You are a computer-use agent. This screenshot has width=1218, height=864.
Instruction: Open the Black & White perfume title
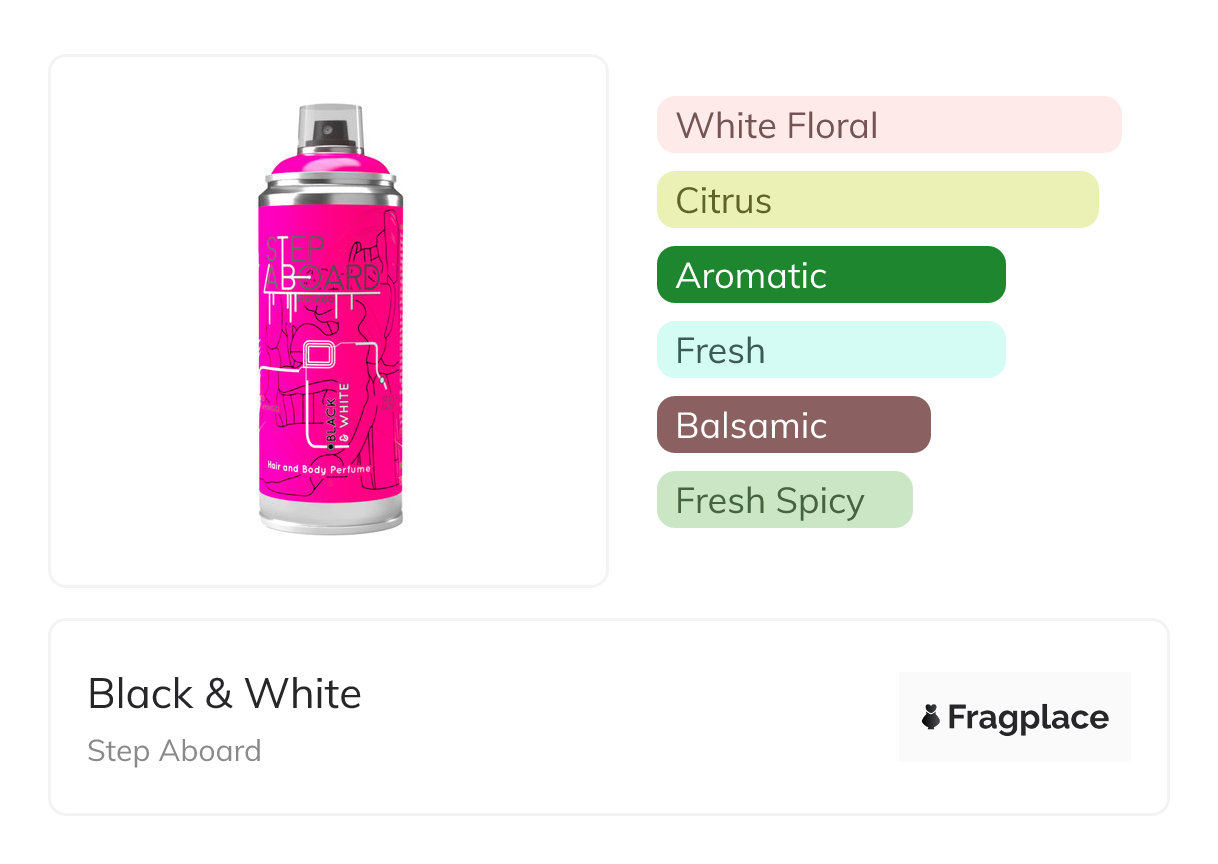(225, 693)
